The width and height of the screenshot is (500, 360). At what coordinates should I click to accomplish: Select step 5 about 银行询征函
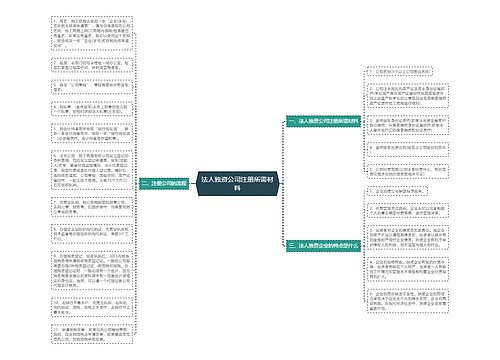click(92, 133)
